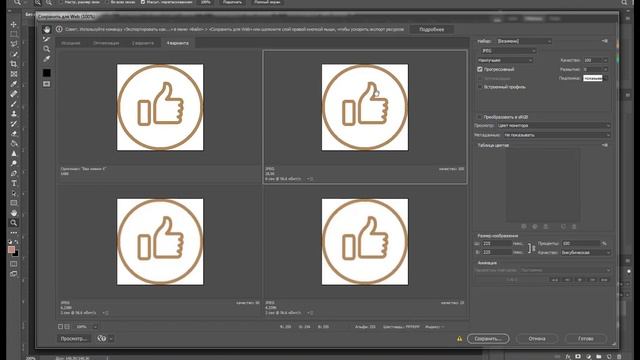Open the Размытие value slider arrow
Screen dimensions: 640x360
(605, 69)
